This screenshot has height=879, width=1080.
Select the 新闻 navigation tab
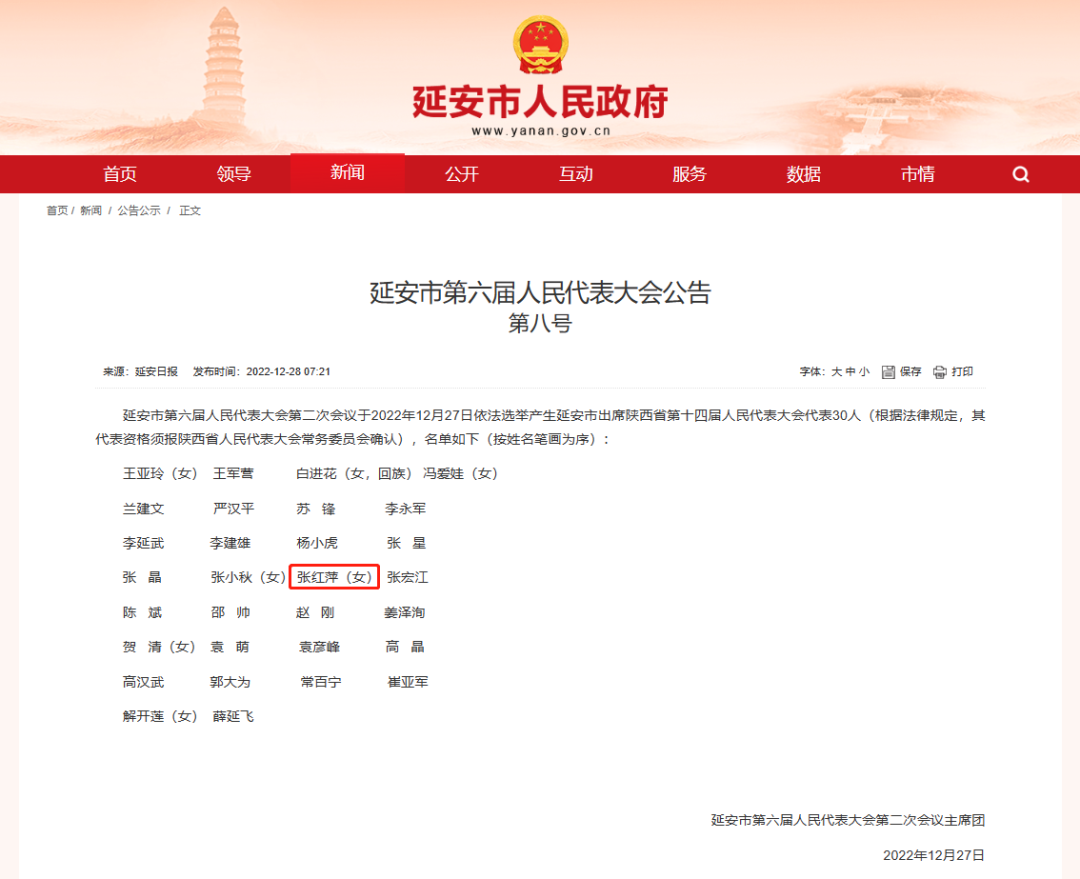[x=347, y=173]
